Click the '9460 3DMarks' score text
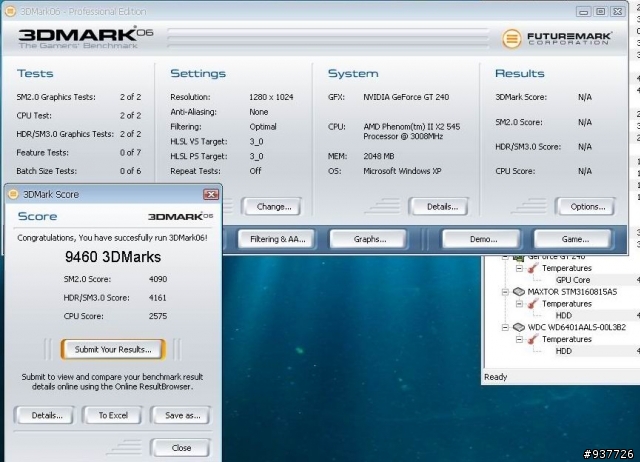640x462 pixels. 113,257
